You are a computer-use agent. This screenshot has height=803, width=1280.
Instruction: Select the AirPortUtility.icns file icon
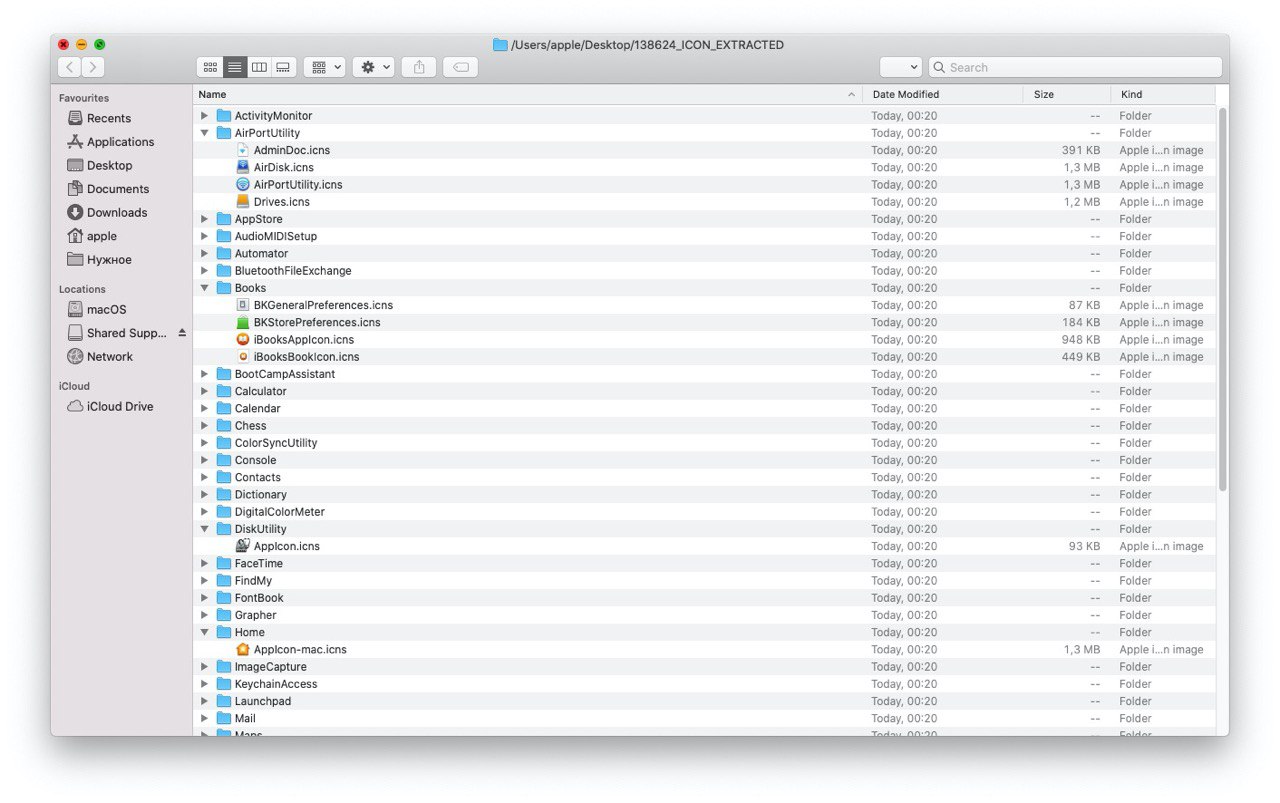point(243,184)
